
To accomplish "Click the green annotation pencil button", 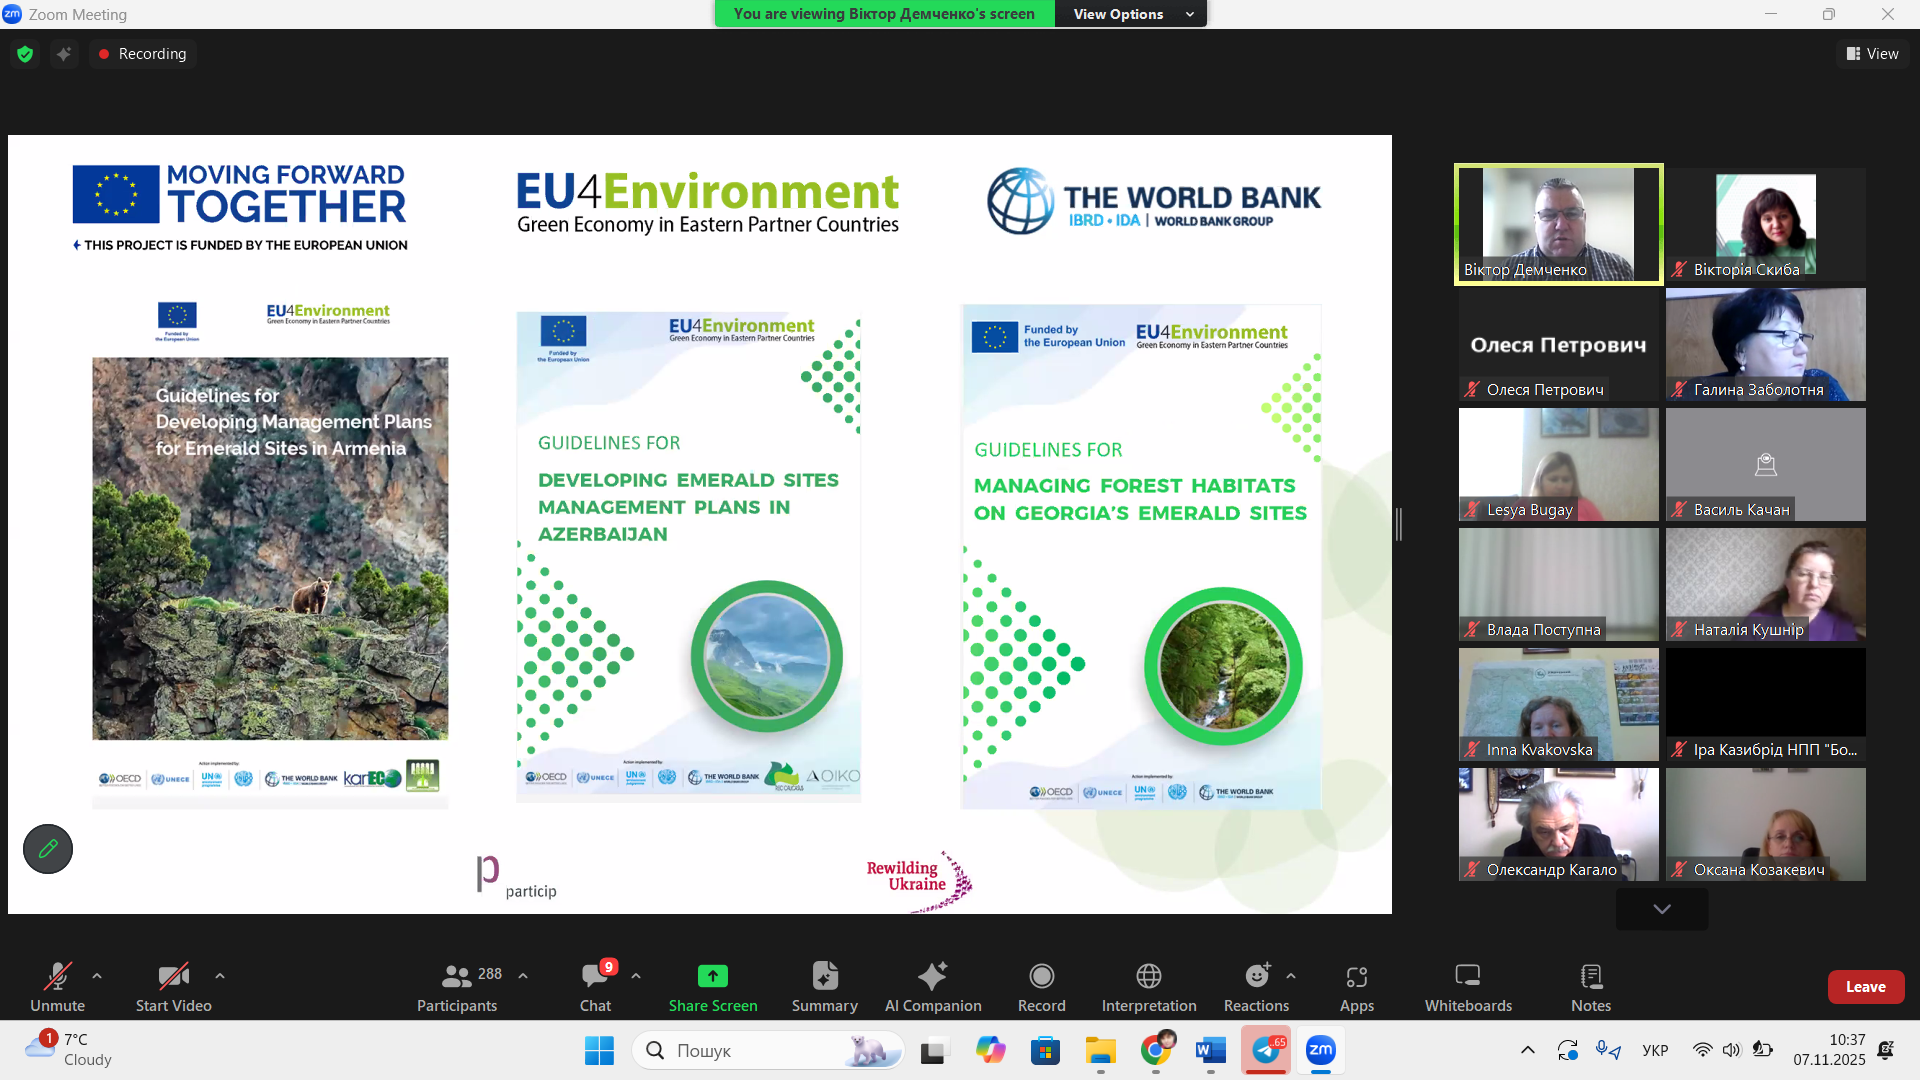I will pyautogui.click(x=48, y=849).
